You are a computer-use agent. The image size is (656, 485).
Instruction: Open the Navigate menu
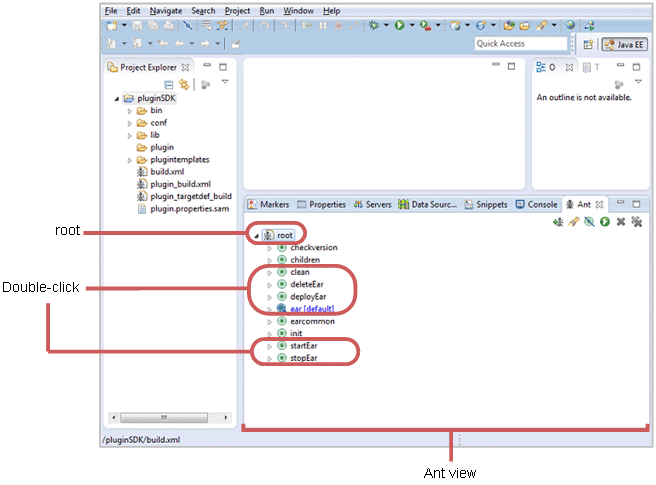[164, 10]
